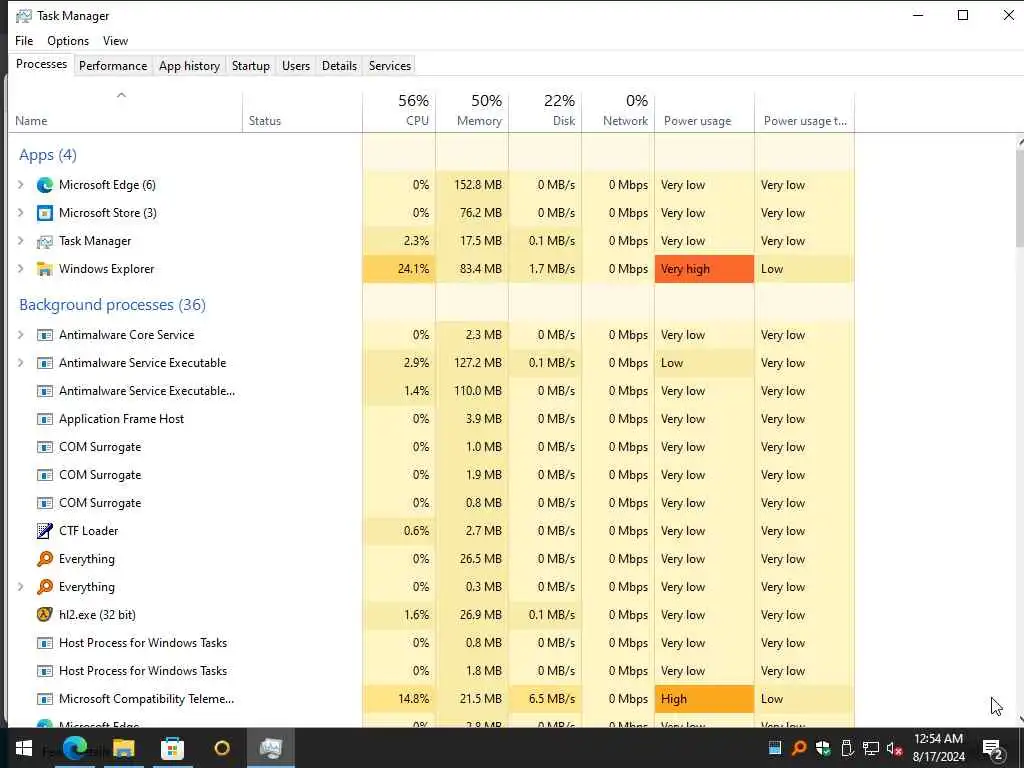Select the 24.1% CPU cell
The width and height of the screenshot is (1024, 768).
click(399, 269)
